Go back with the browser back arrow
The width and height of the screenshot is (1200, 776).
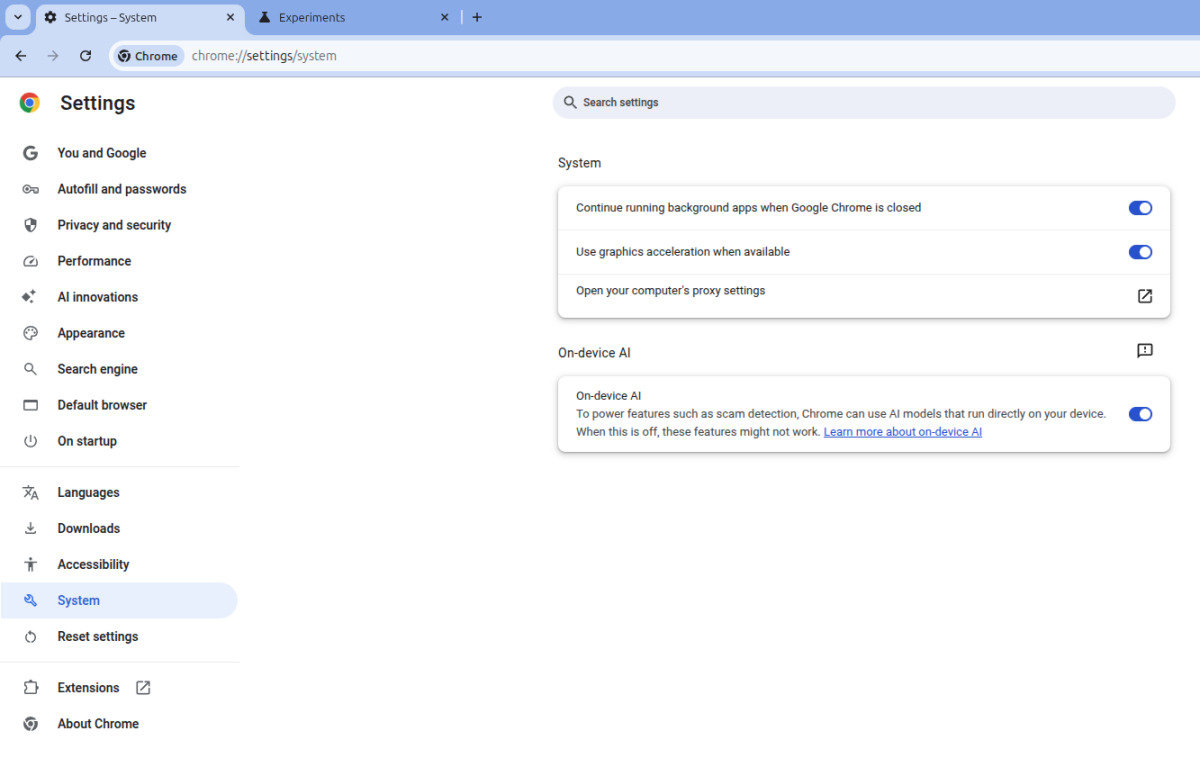tap(21, 56)
